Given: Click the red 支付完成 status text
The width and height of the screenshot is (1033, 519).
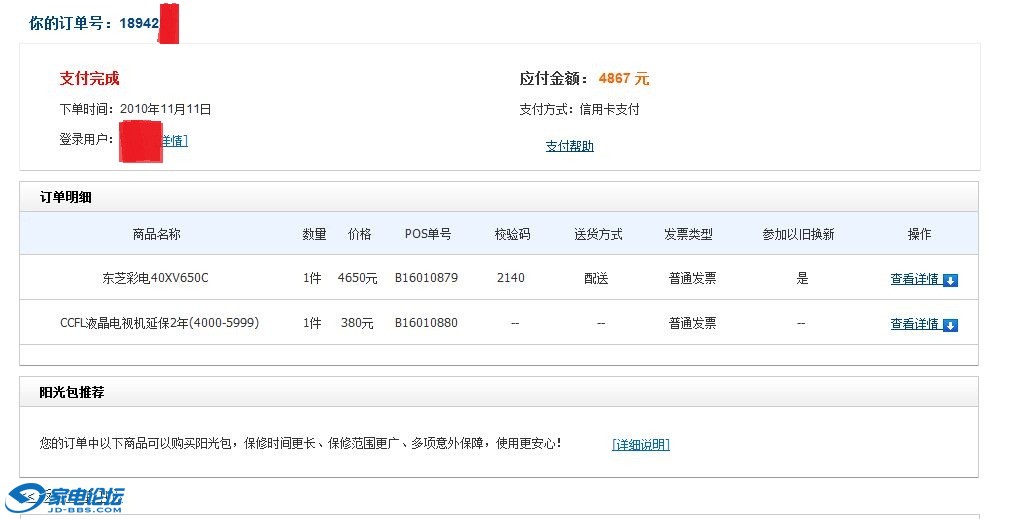Looking at the screenshot, I should point(89,78).
